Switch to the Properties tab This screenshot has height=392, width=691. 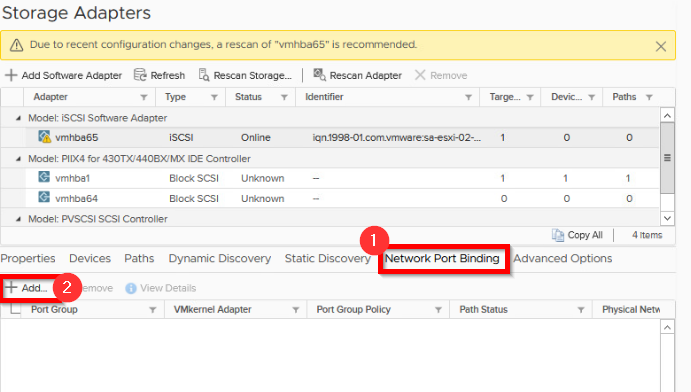click(x=28, y=259)
